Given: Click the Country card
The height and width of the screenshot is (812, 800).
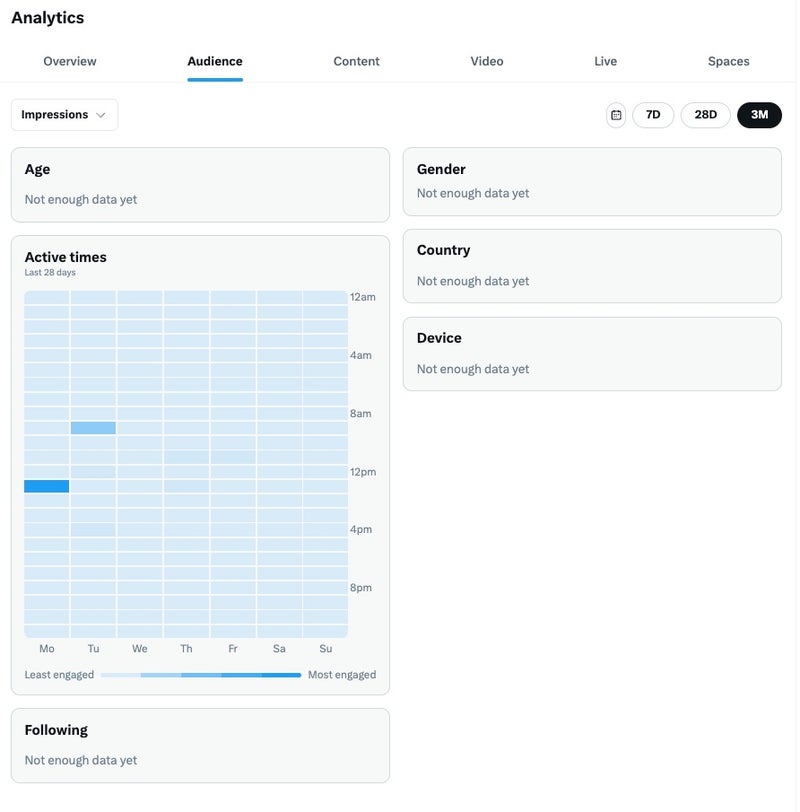Looking at the screenshot, I should click(591, 265).
